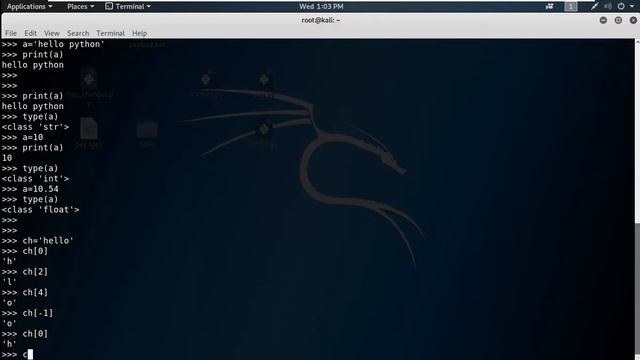This screenshot has width=640, height=360.
Task: Close the root@kali terminal window
Action: click(x=633, y=20)
